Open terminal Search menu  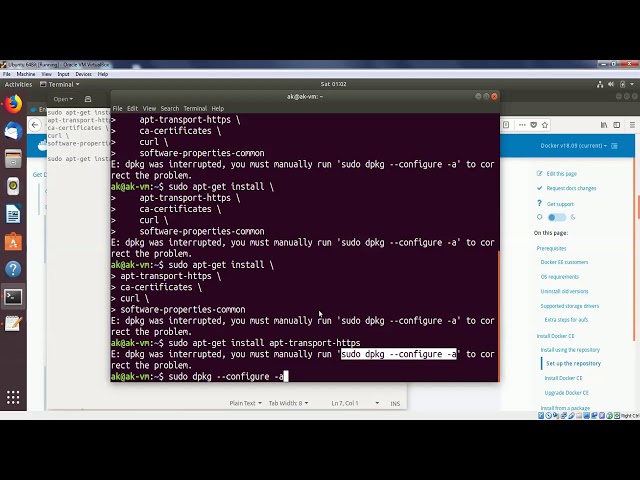point(170,109)
